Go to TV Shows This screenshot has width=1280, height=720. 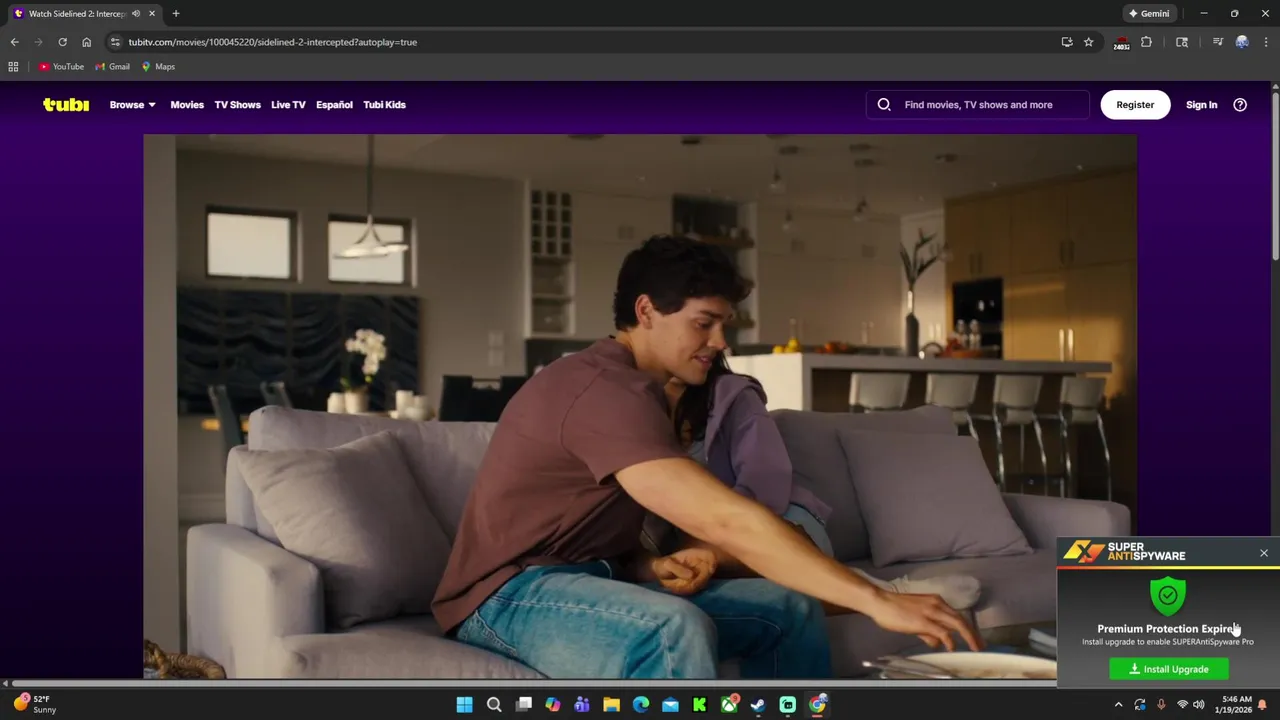click(237, 104)
